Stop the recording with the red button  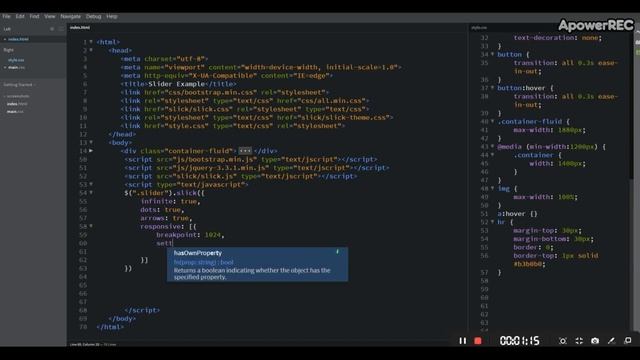click(478, 341)
